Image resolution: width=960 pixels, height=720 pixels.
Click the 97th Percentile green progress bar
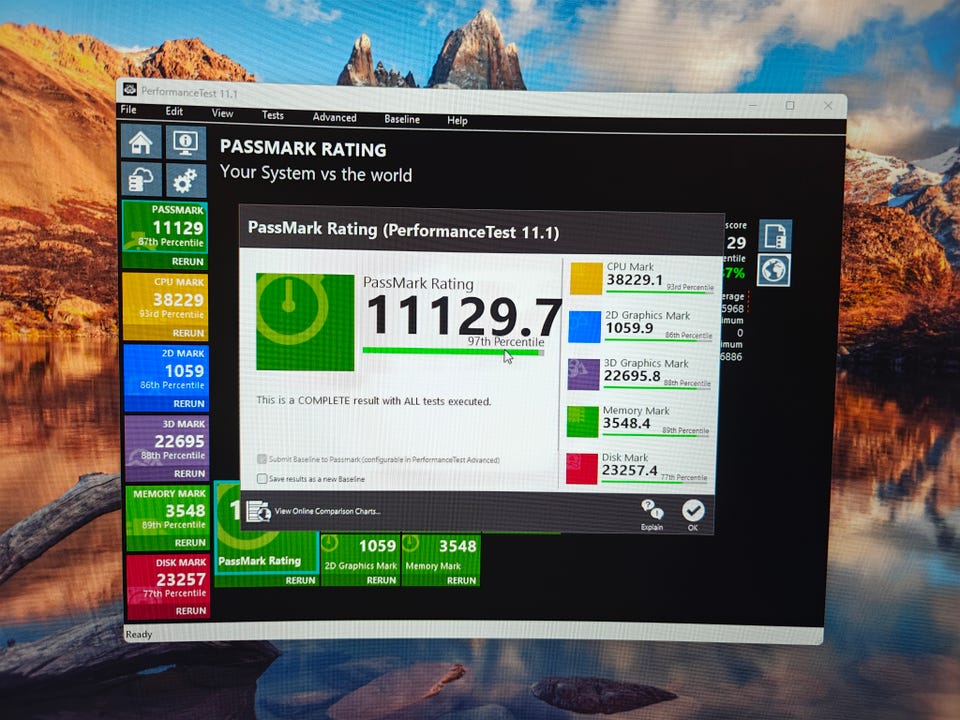[453, 351]
